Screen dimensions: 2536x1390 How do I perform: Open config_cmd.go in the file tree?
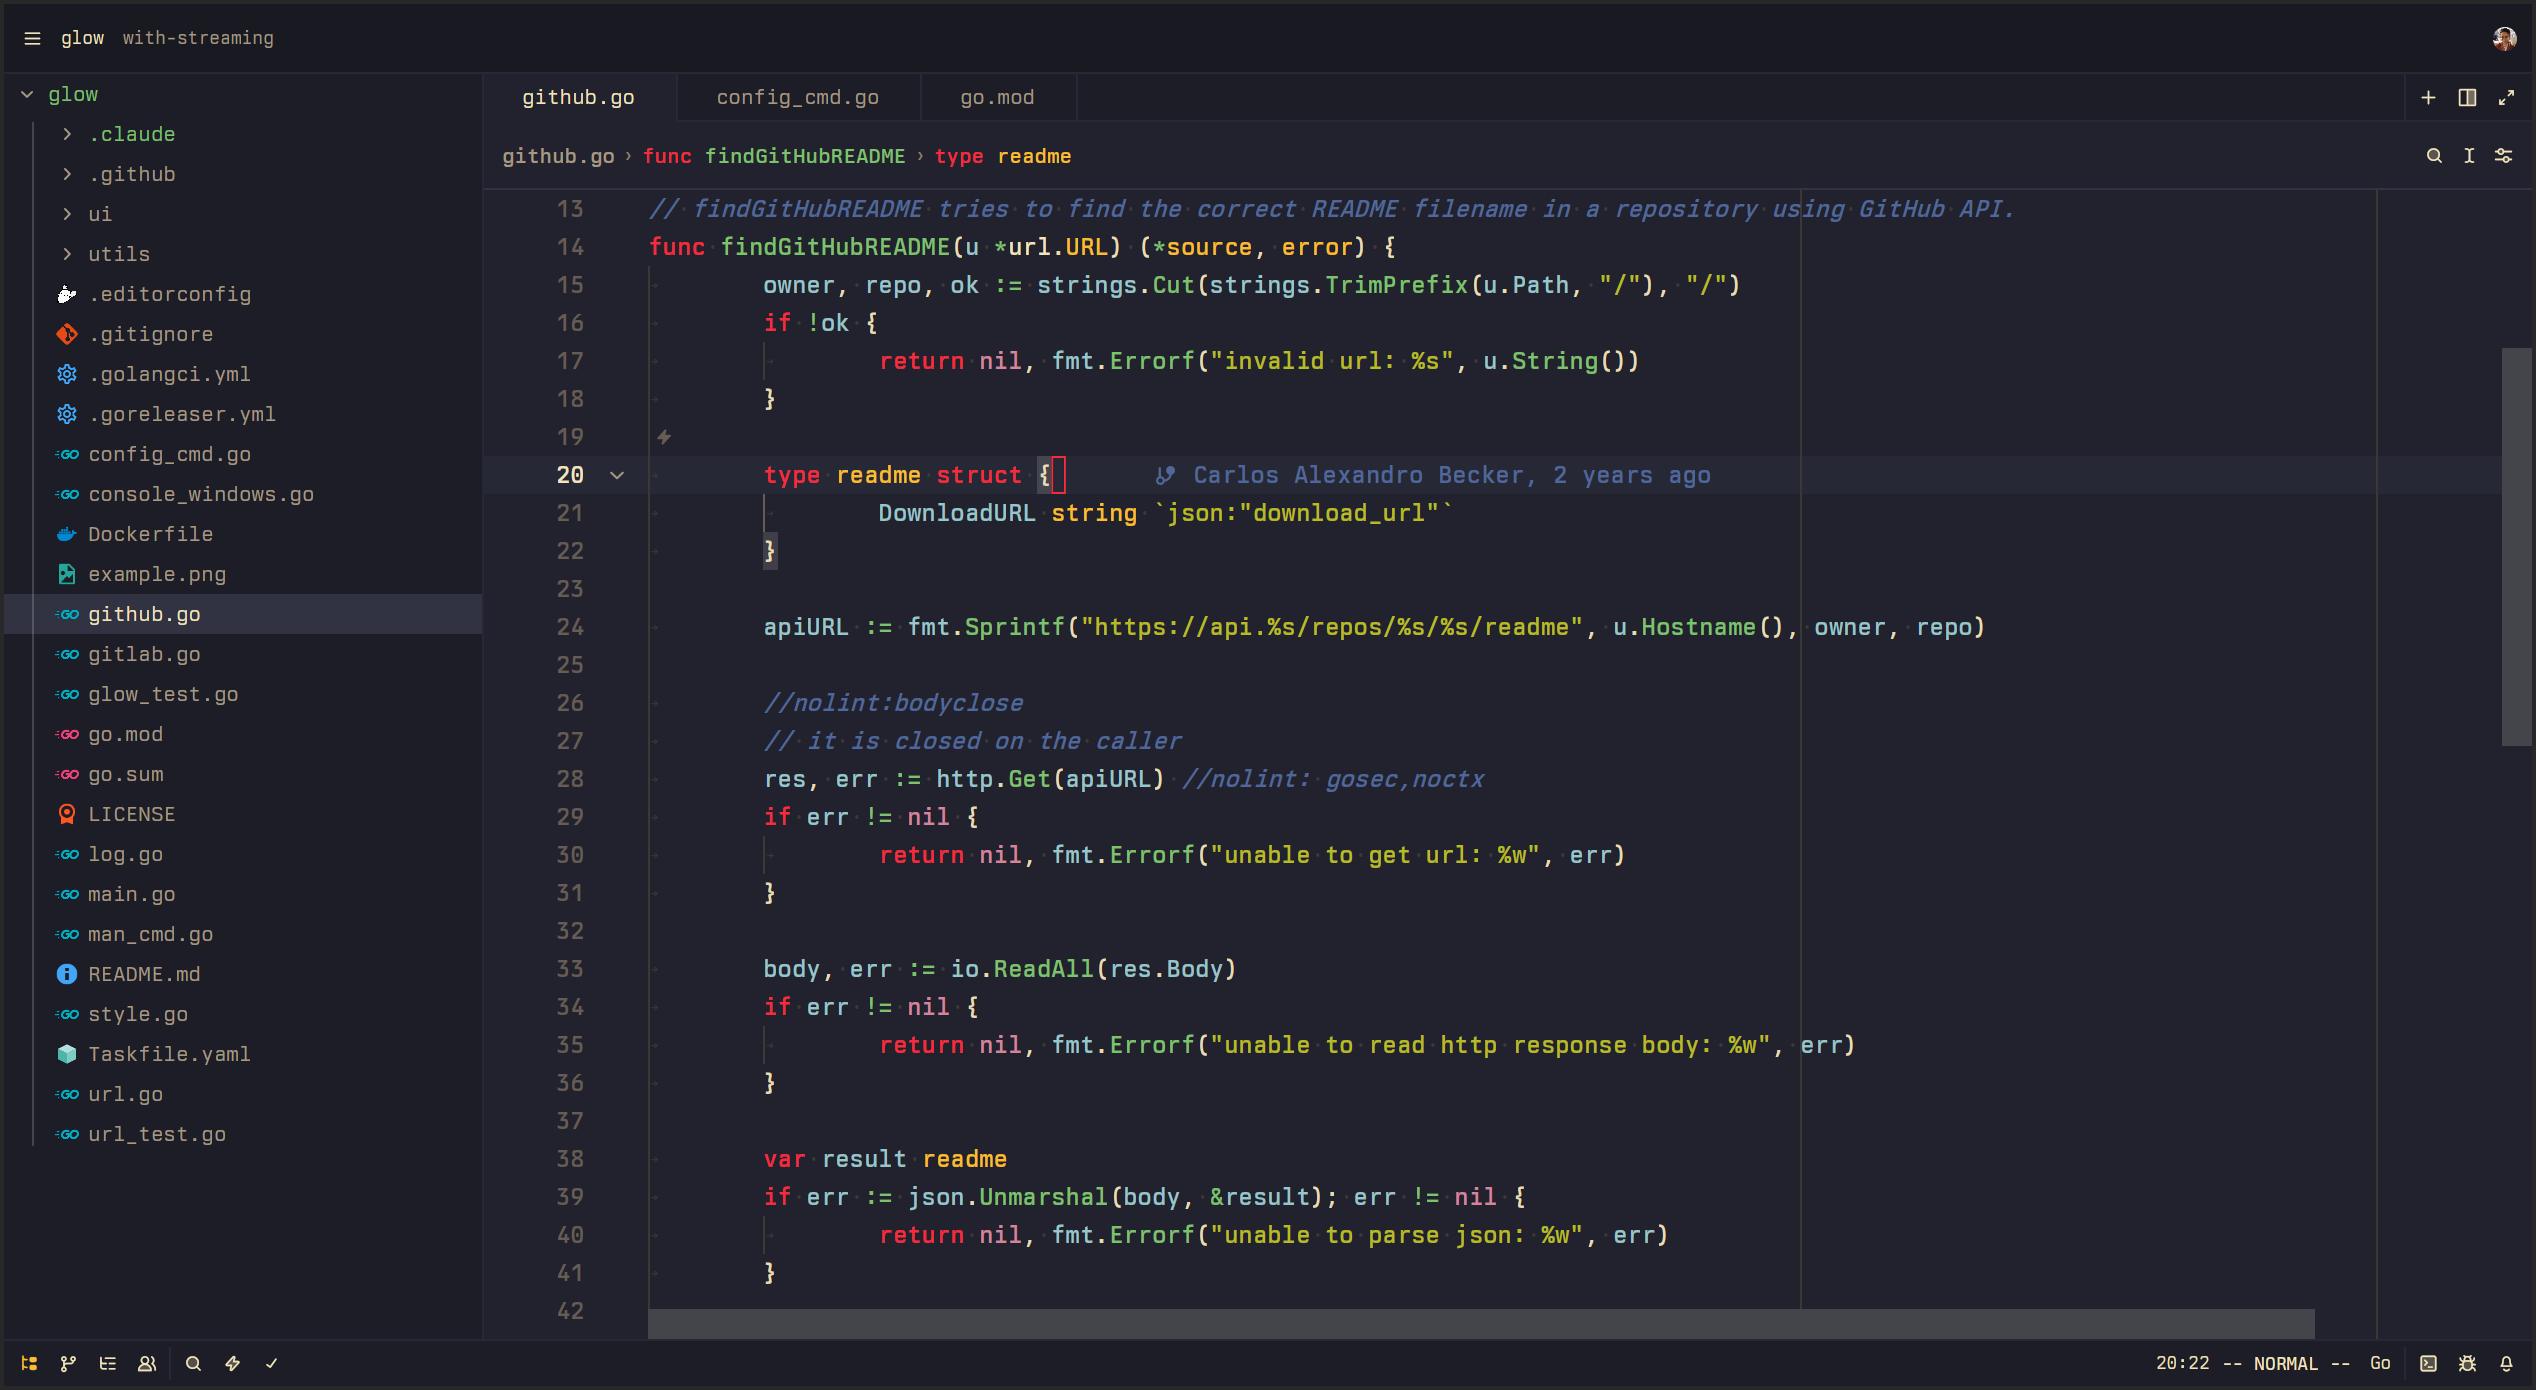[x=245, y=454]
